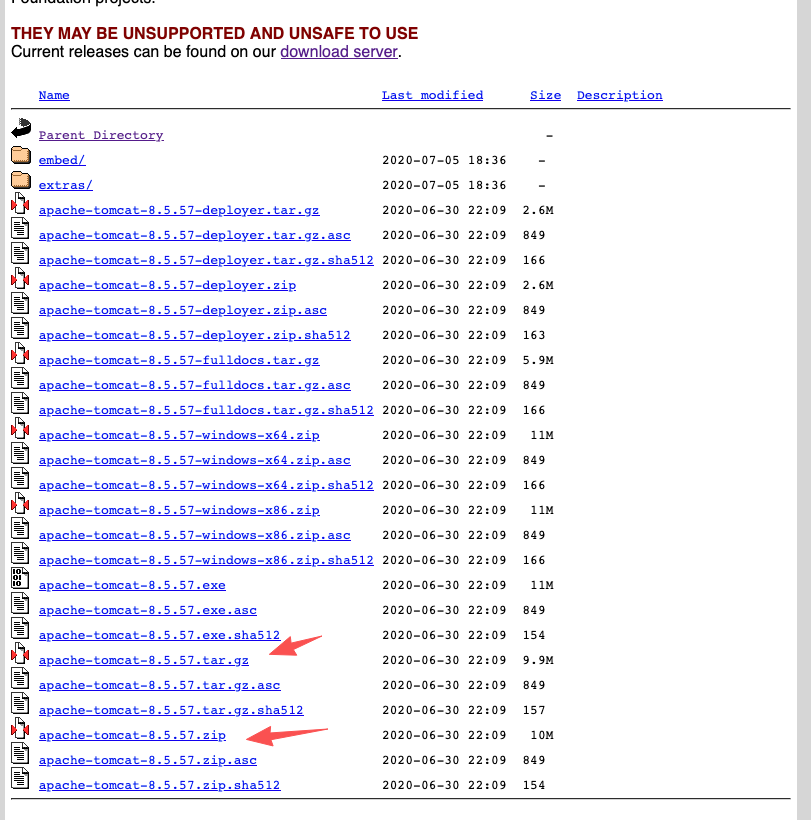This screenshot has height=820, width=811.
Task: Download apache-tomcat-8.5.57-windows-x86.zip
Action: pos(179,510)
